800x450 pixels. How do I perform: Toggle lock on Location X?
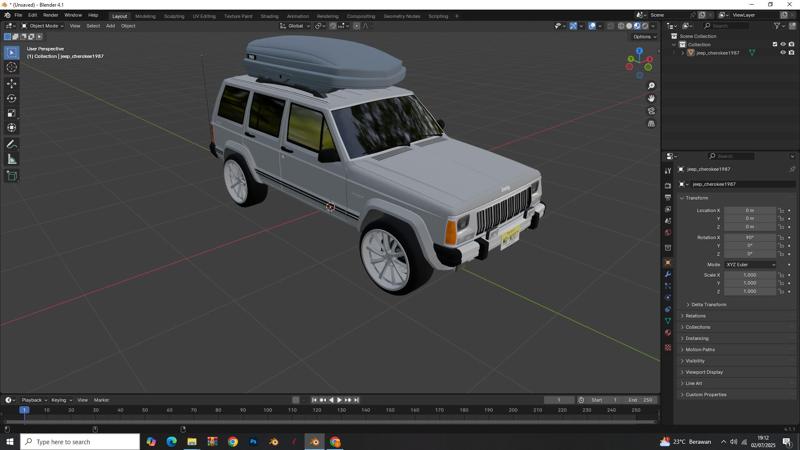(x=781, y=210)
